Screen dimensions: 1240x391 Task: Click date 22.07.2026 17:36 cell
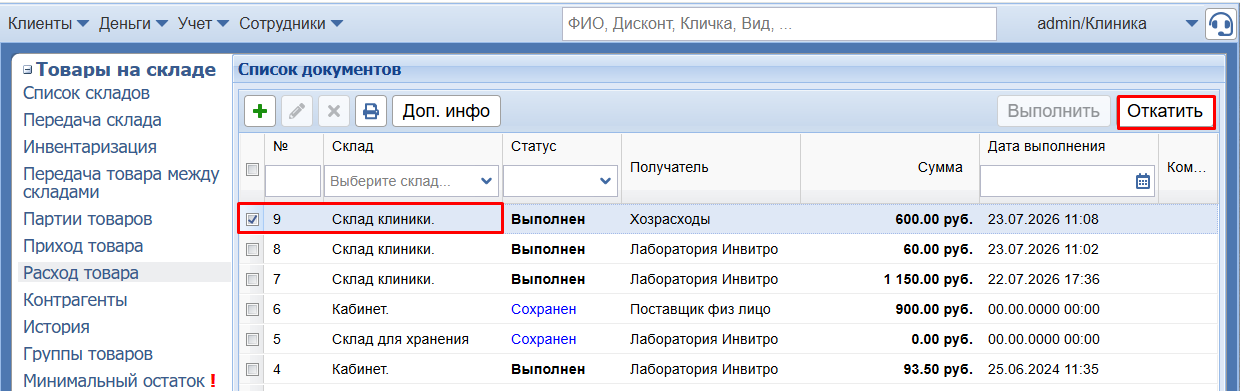coord(1044,279)
